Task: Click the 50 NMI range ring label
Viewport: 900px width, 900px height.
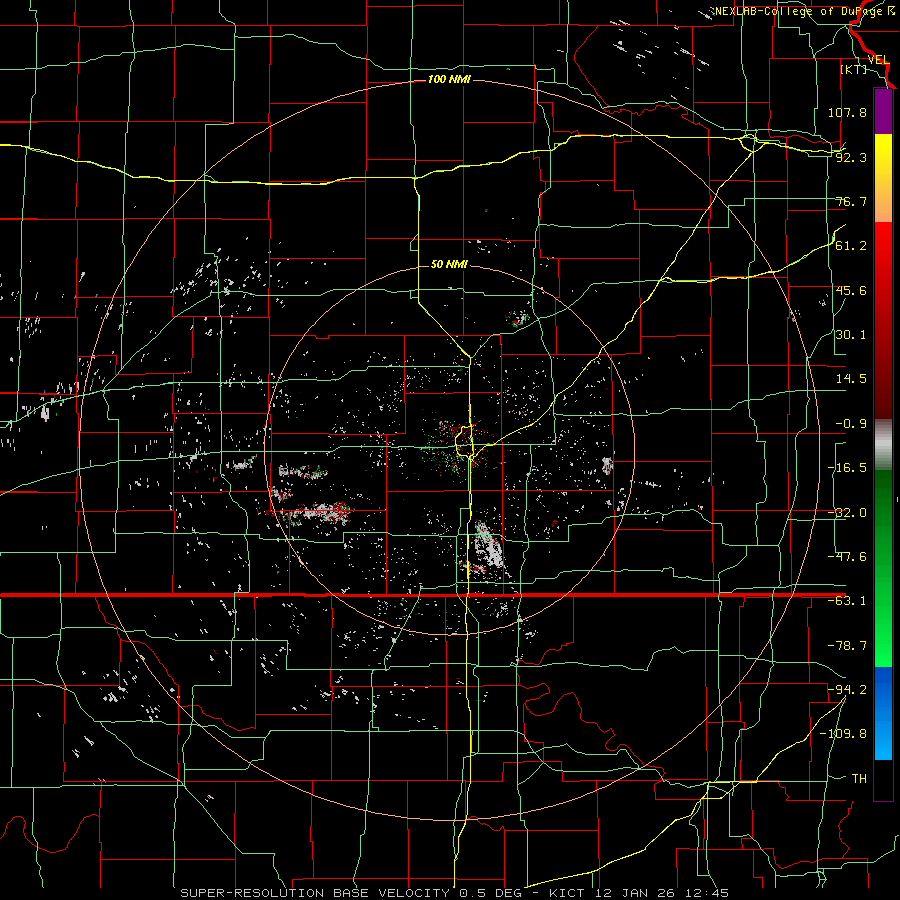Action: (449, 264)
